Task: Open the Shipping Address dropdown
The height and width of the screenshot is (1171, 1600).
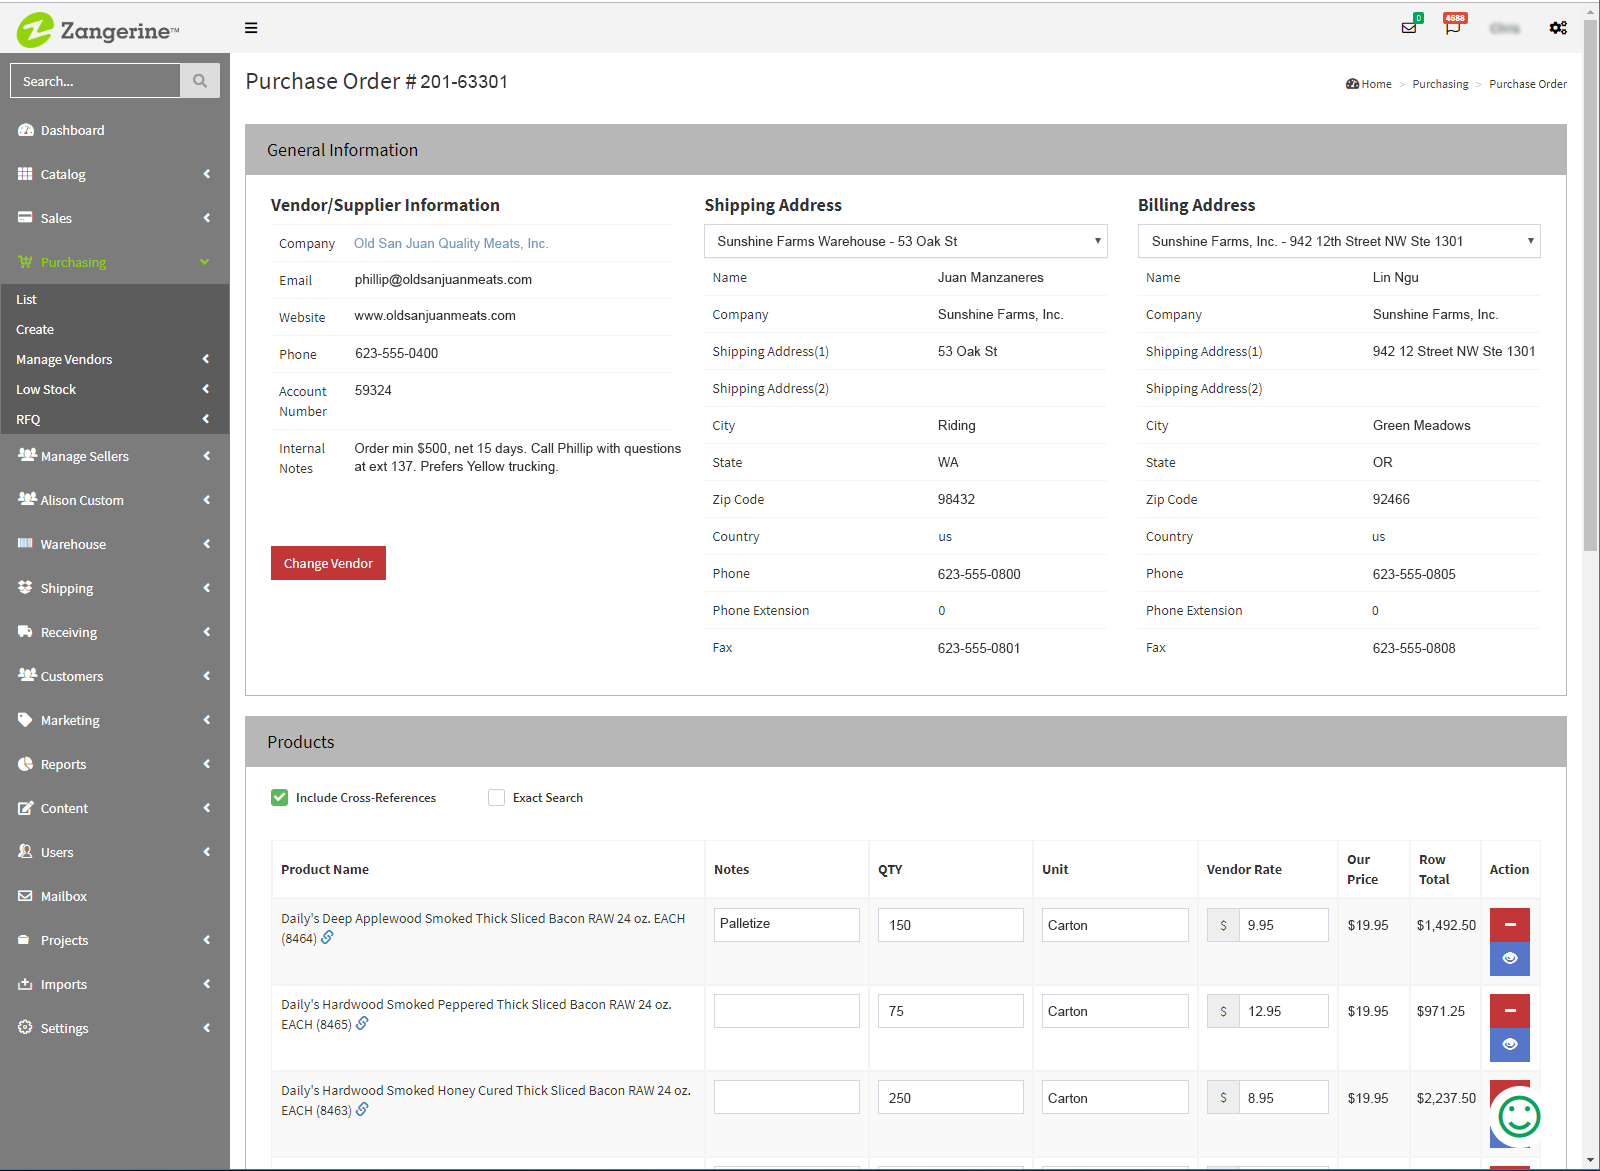Action: pos(906,241)
